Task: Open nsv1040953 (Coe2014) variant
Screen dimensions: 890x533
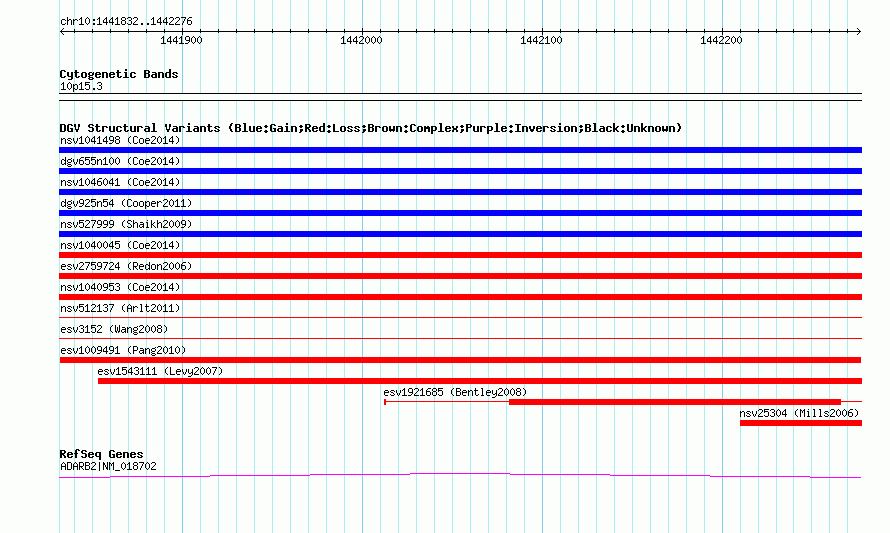Action: 120,287
